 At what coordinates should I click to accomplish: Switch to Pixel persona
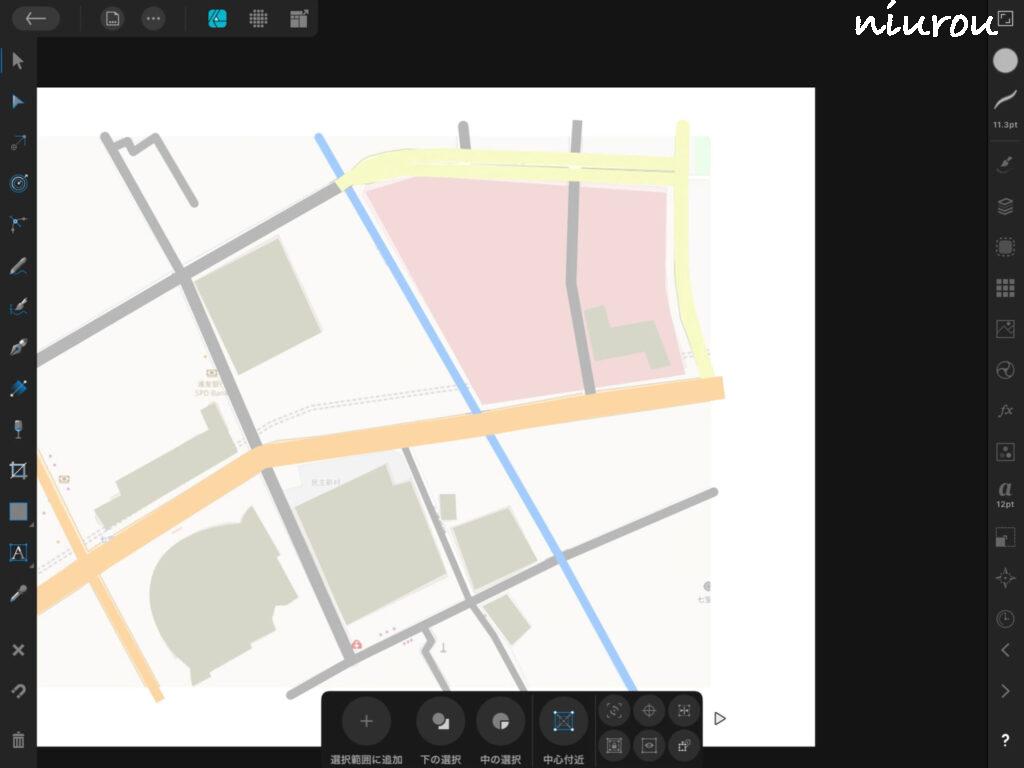[x=258, y=18]
